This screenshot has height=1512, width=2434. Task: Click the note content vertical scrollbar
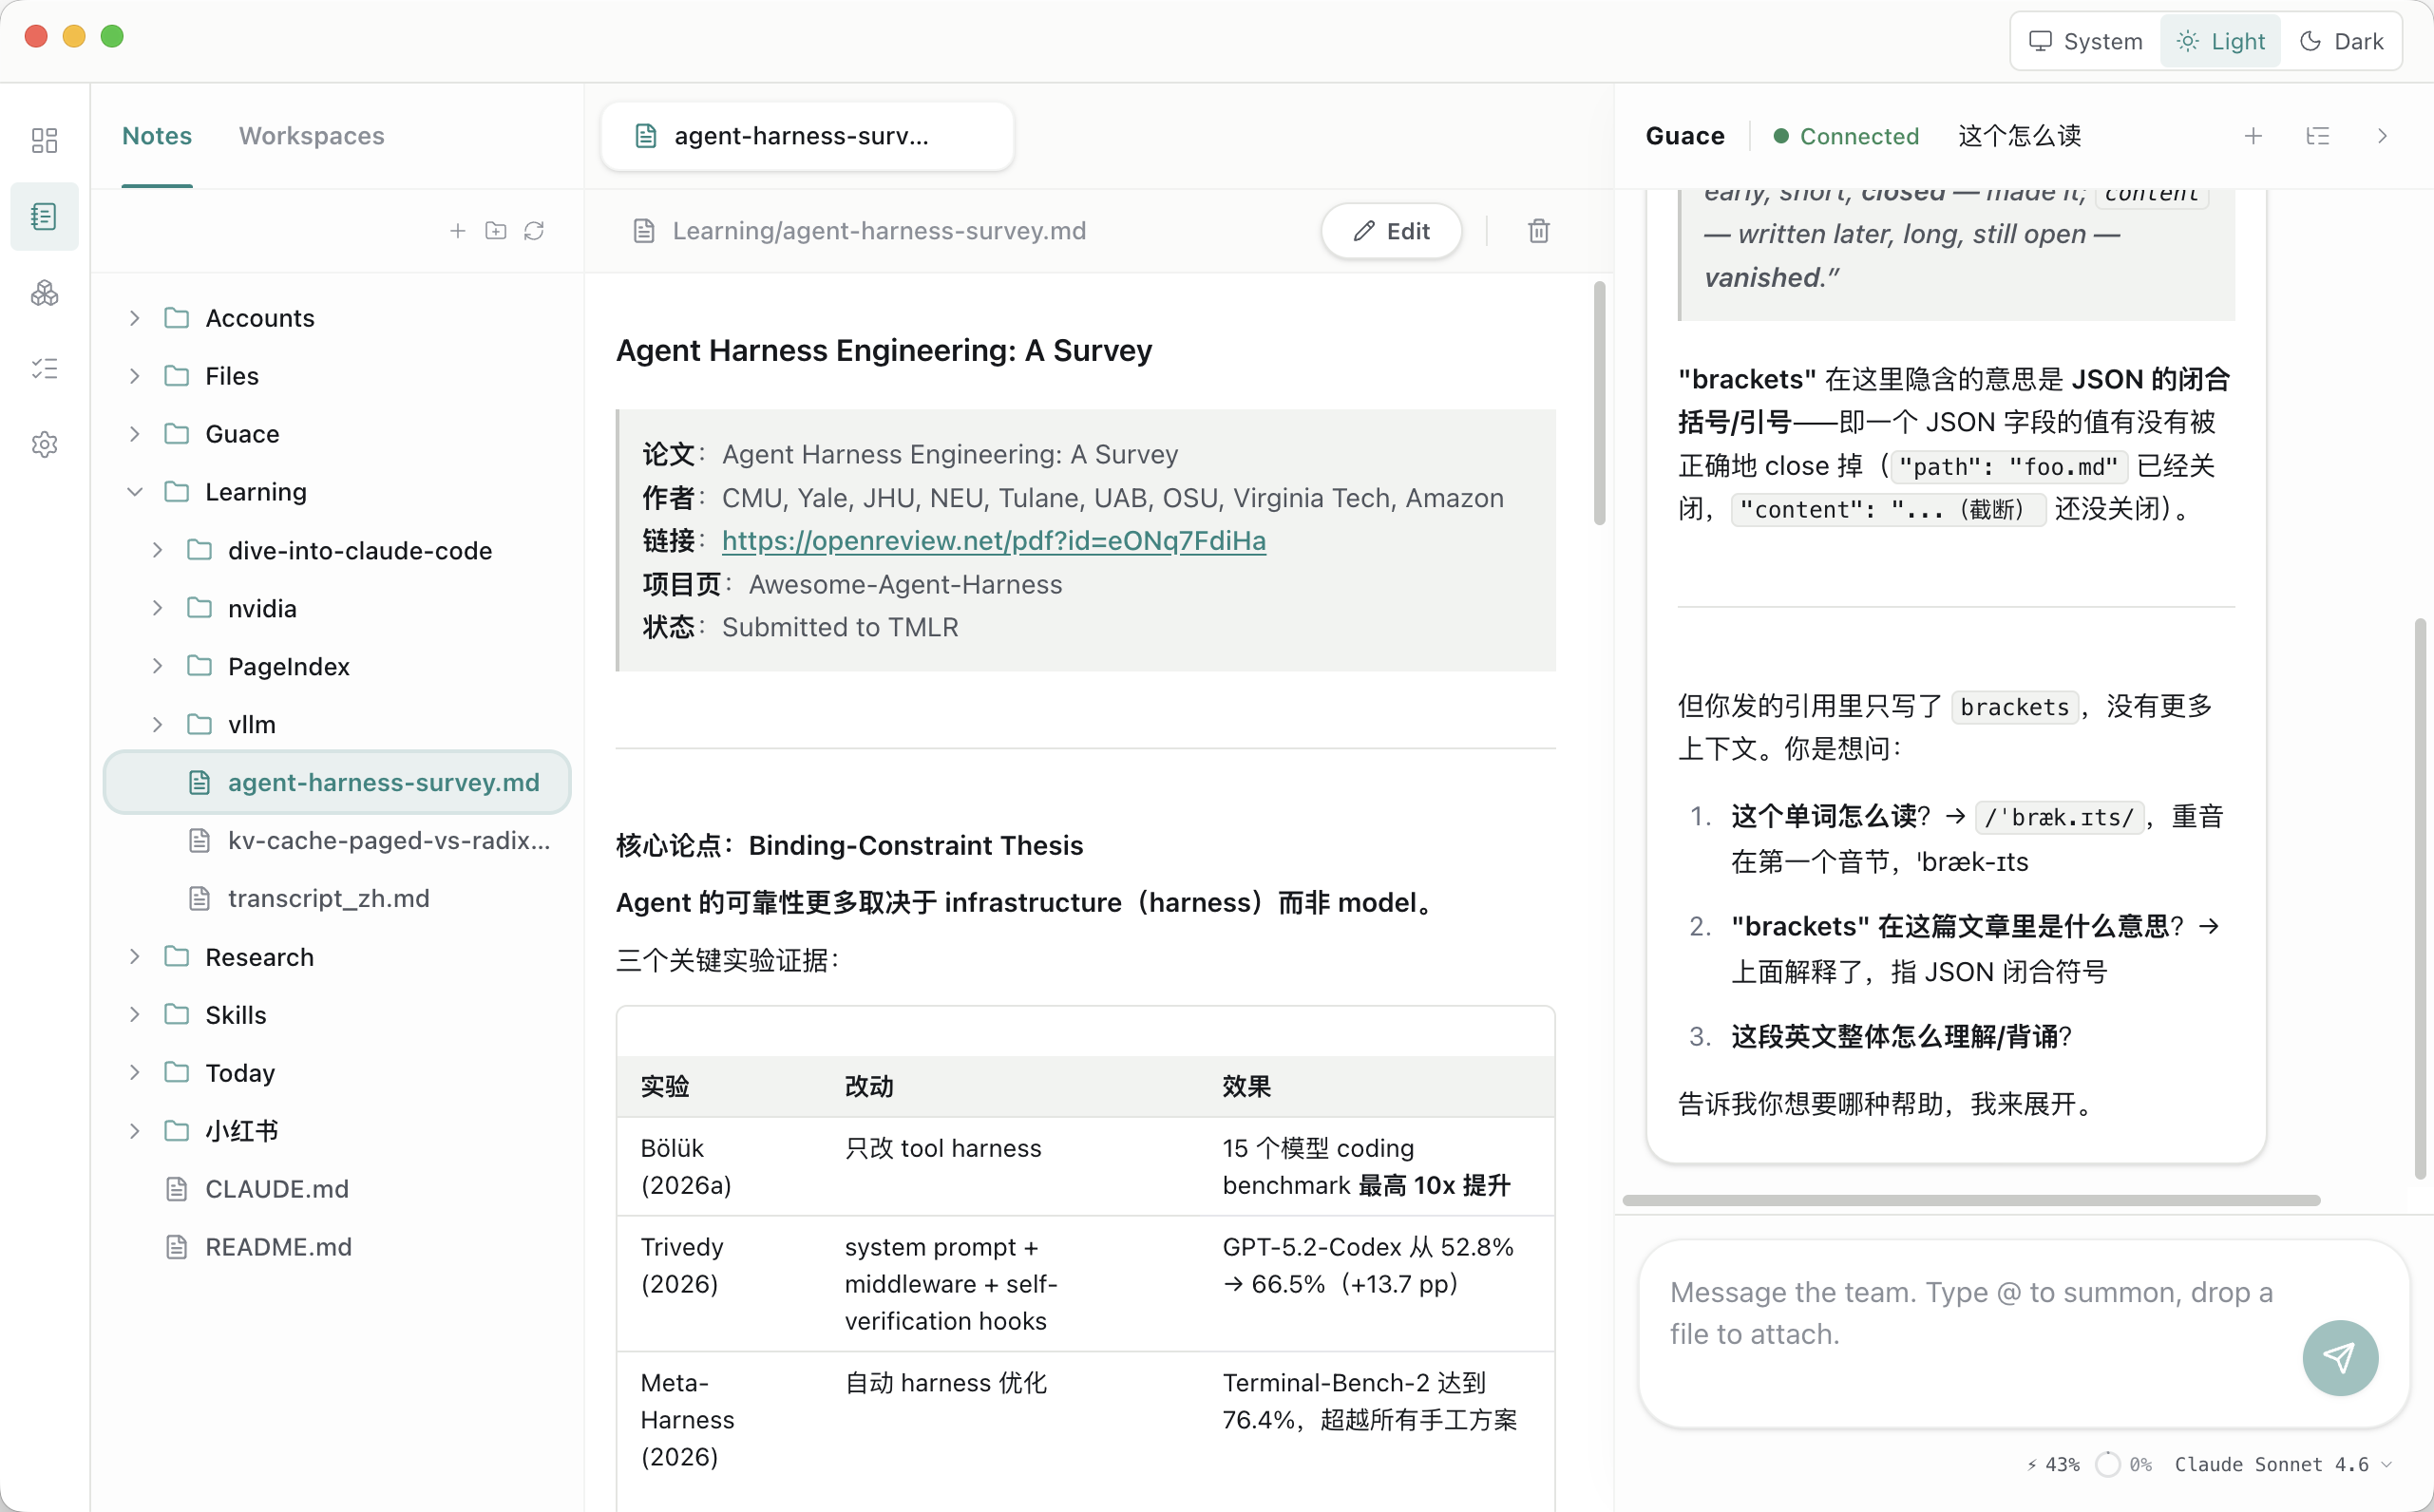[x=1599, y=403]
